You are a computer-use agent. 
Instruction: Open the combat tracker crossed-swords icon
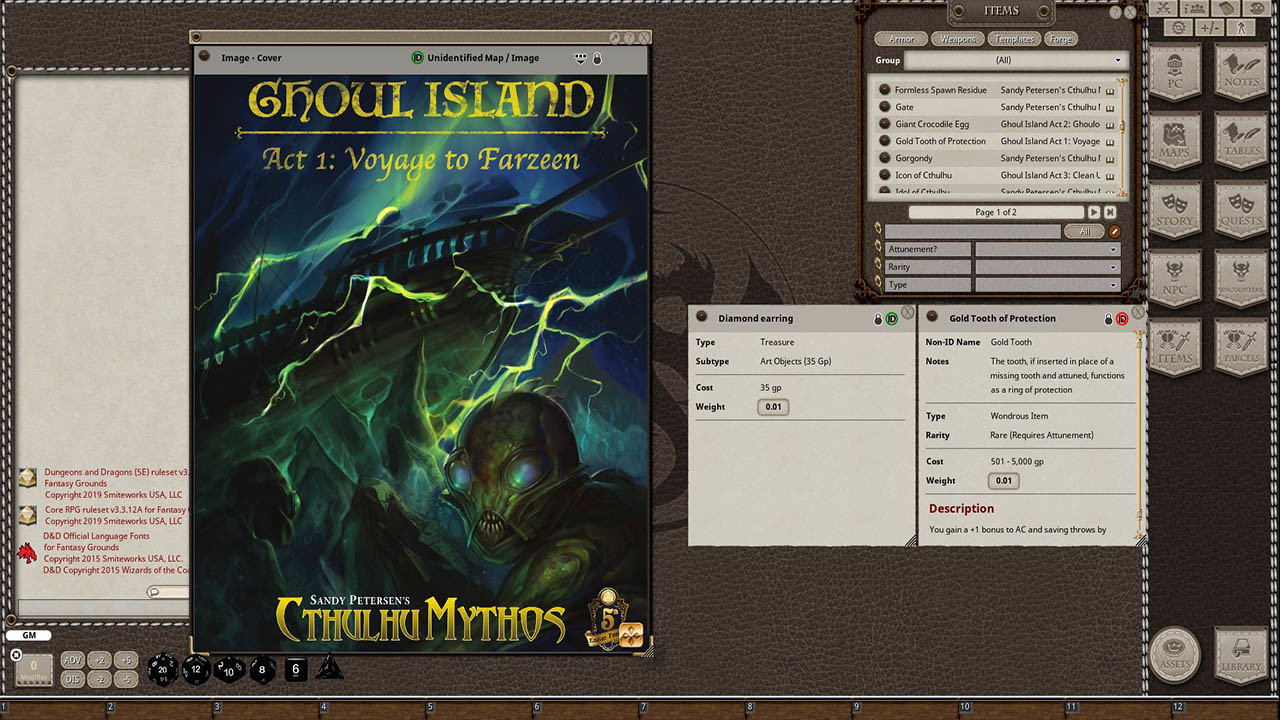pos(1163,8)
